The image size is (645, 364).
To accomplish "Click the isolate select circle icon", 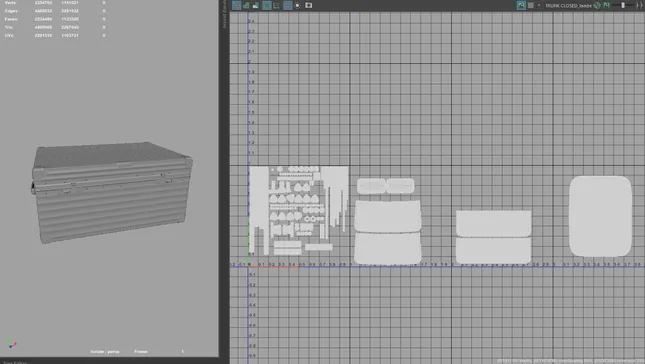I will (297, 5).
